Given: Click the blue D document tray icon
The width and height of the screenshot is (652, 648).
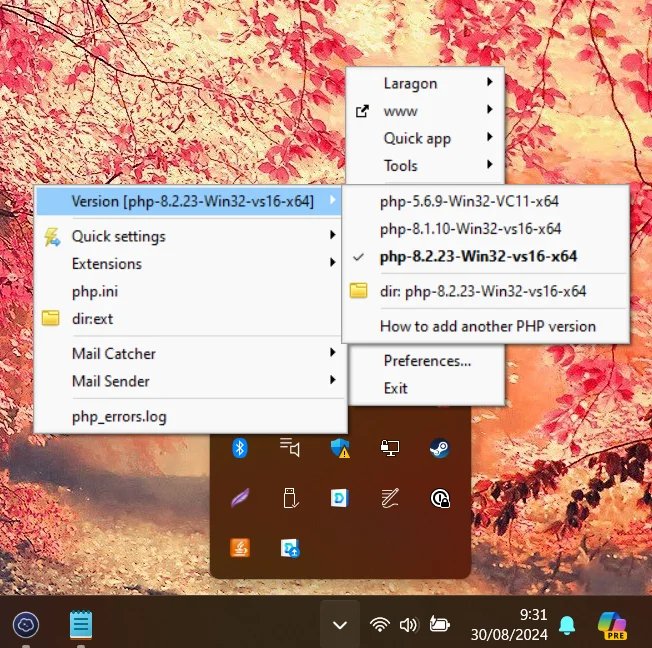Looking at the screenshot, I should [340, 498].
